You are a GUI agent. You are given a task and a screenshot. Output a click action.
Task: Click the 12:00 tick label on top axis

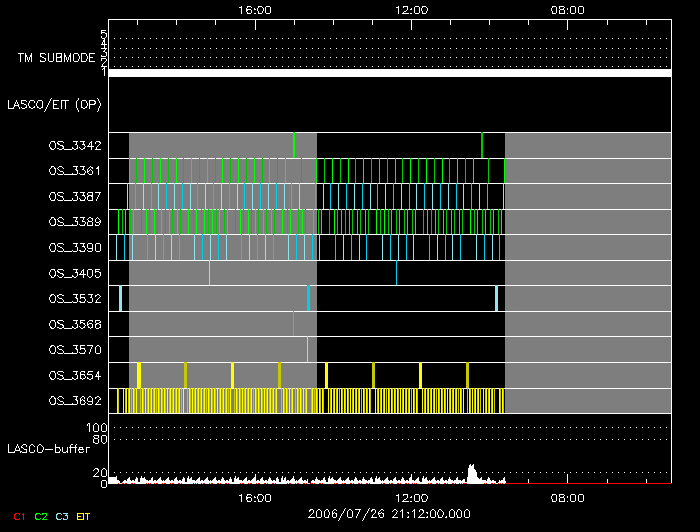[x=412, y=9]
